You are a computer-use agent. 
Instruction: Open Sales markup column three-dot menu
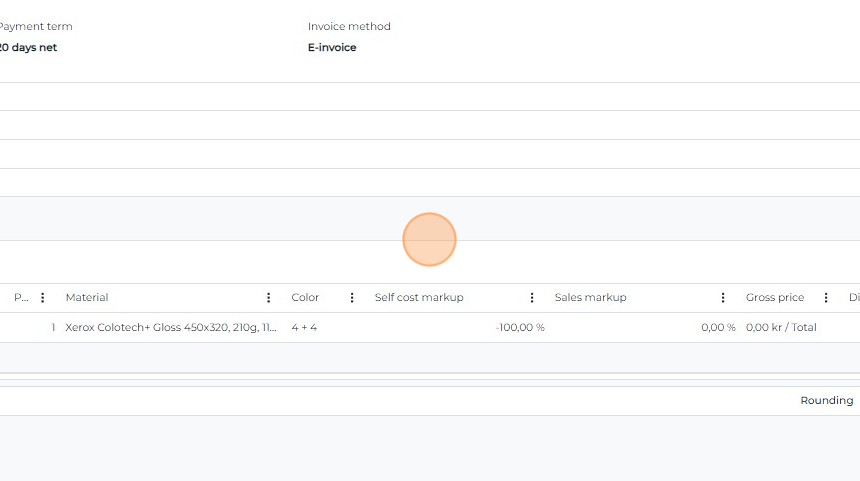tap(723, 298)
